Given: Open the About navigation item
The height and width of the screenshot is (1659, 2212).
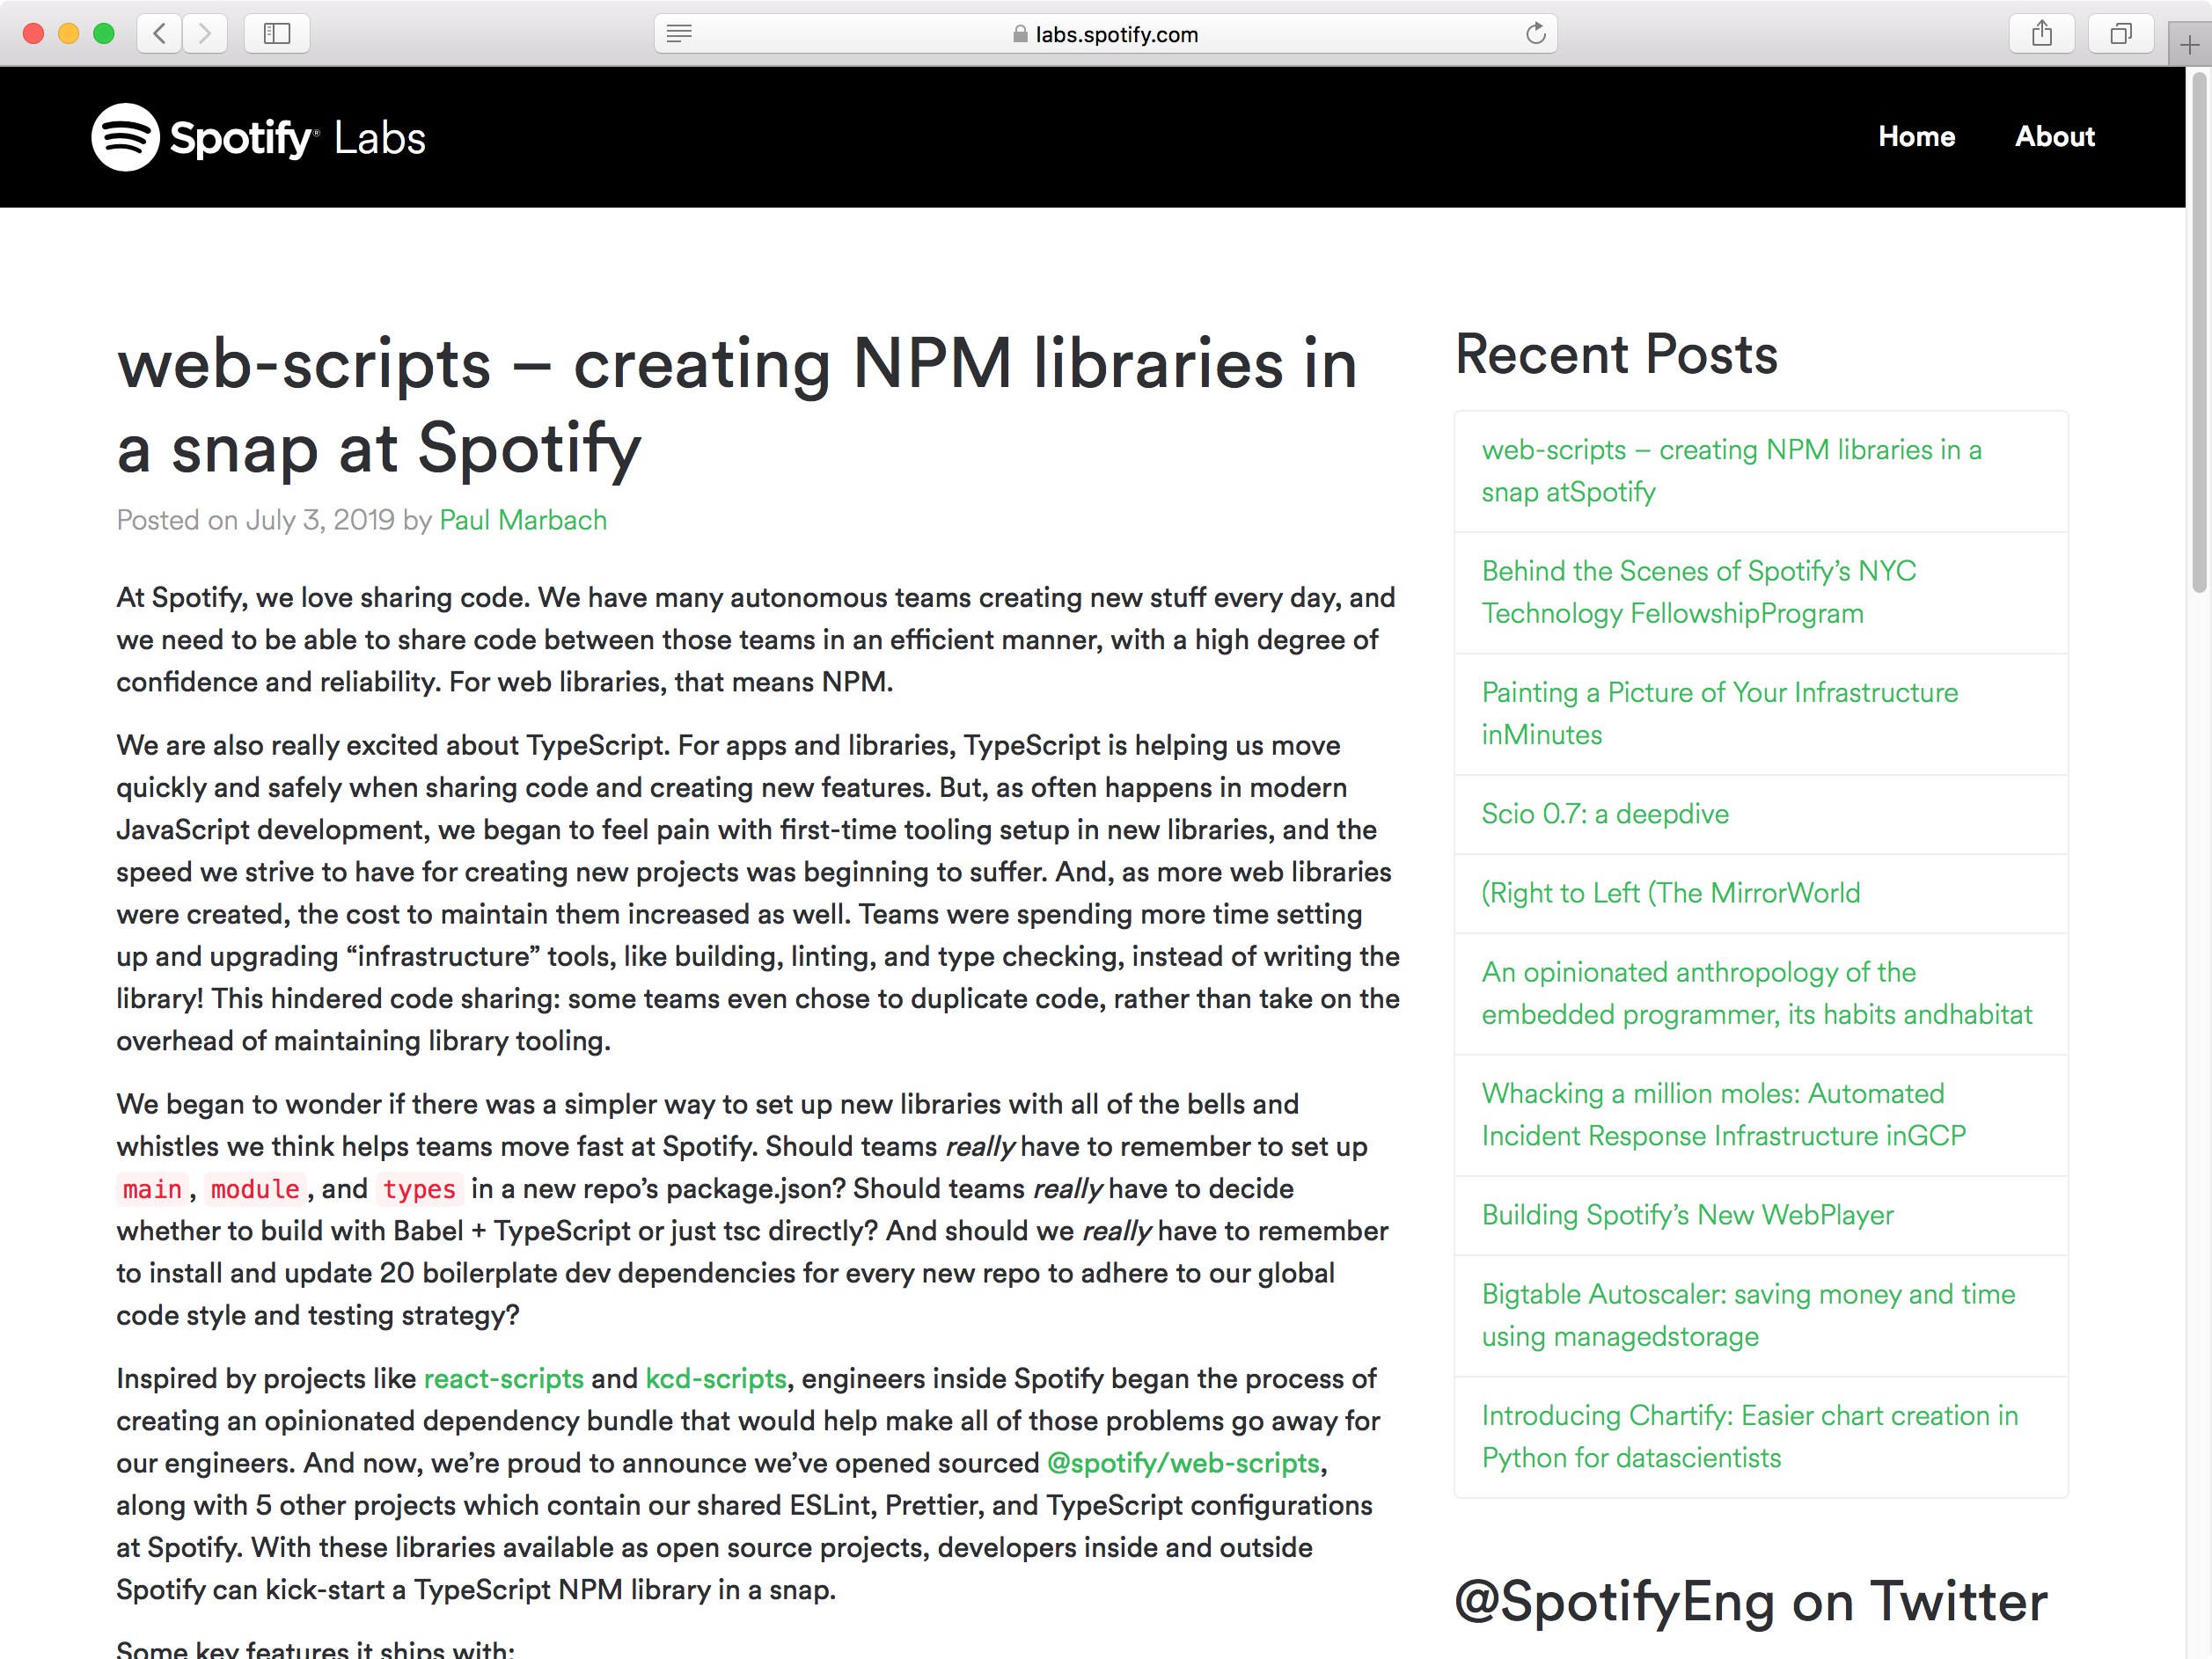Looking at the screenshot, I should pos(2054,137).
